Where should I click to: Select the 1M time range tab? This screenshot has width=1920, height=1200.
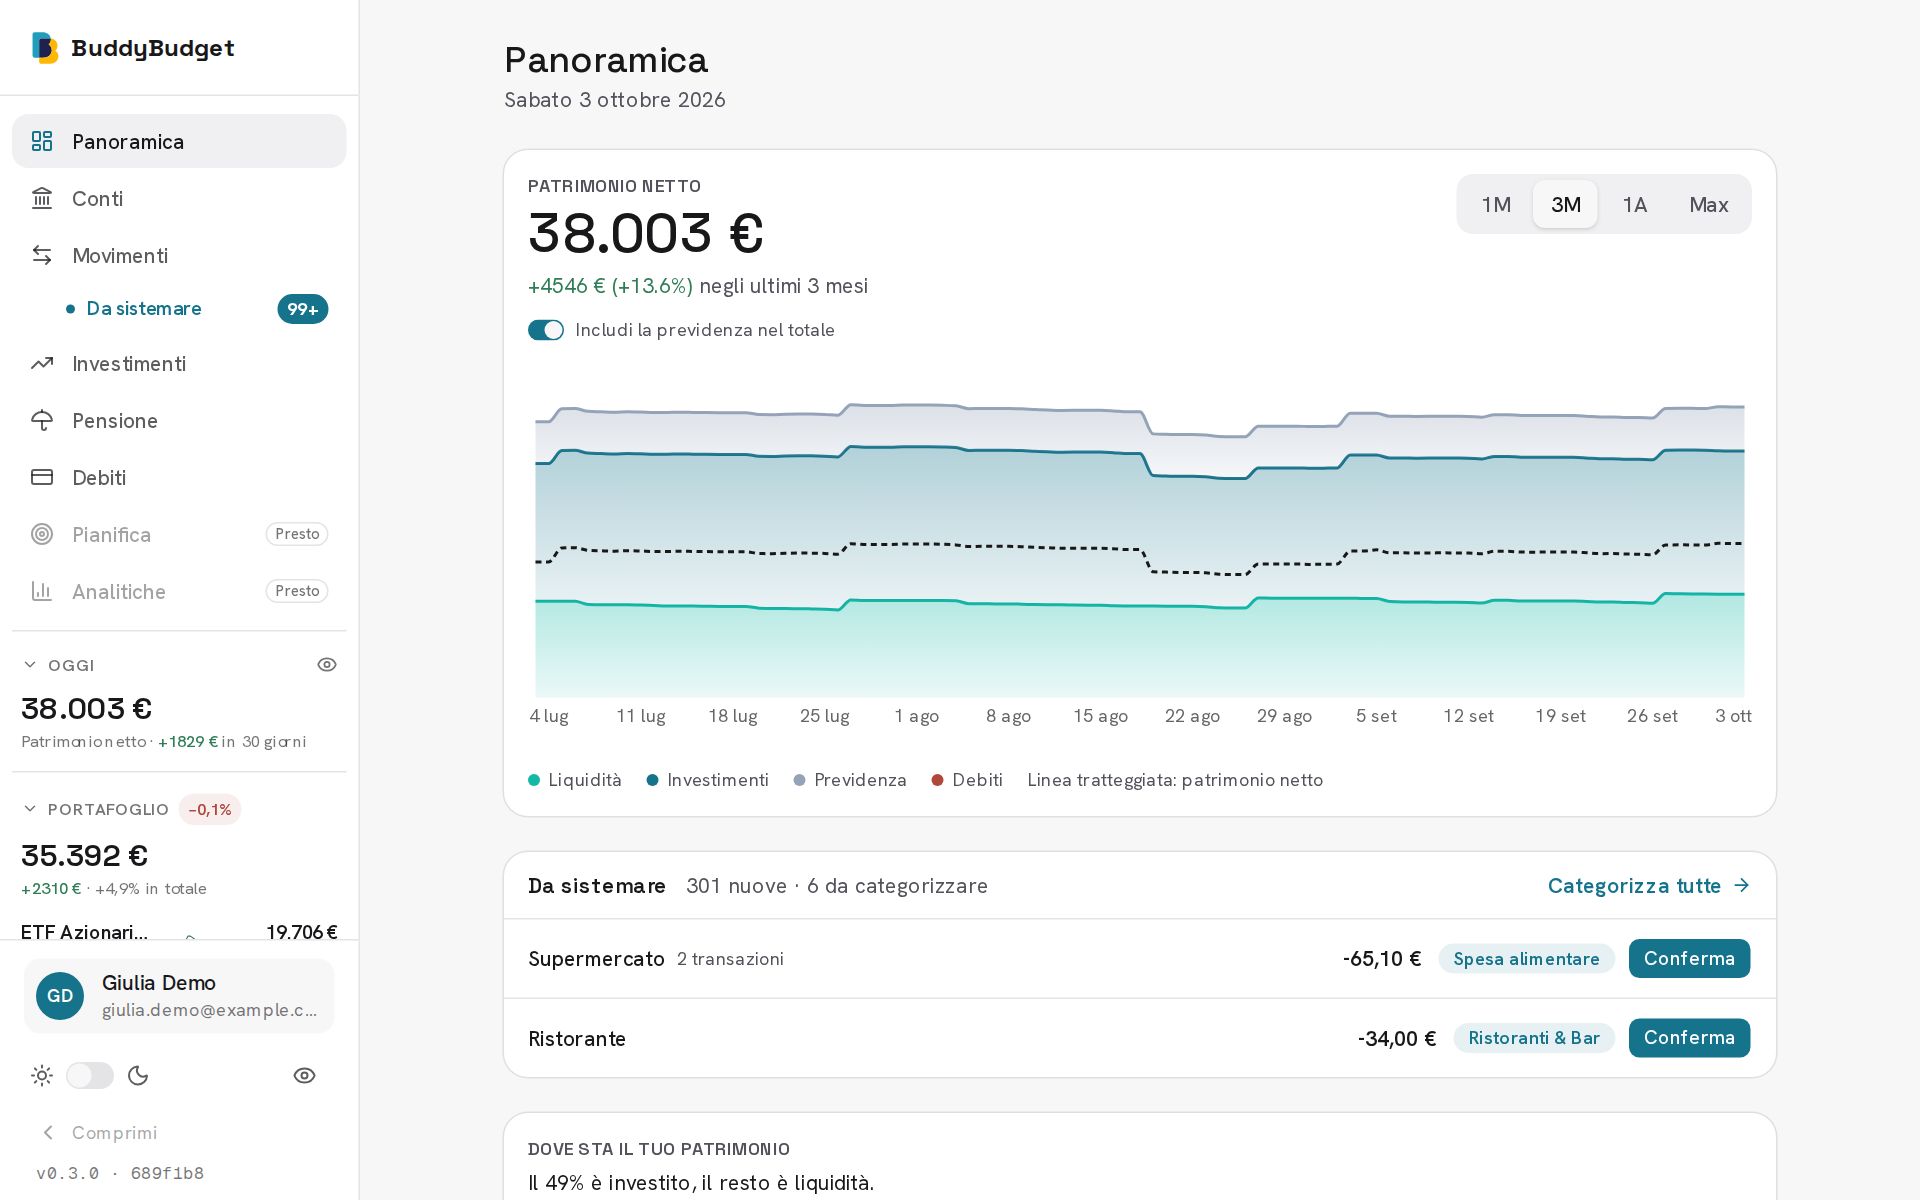(1496, 204)
